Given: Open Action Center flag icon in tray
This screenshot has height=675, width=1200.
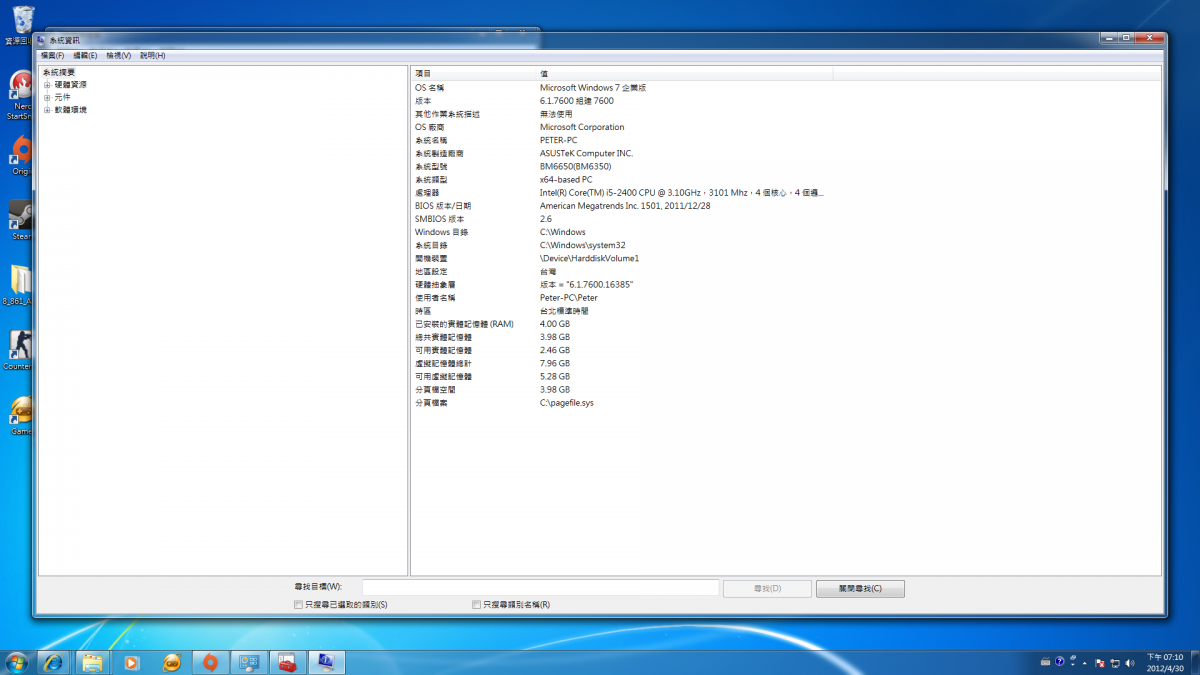Looking at the screenshot, I should pos(1100,662).
